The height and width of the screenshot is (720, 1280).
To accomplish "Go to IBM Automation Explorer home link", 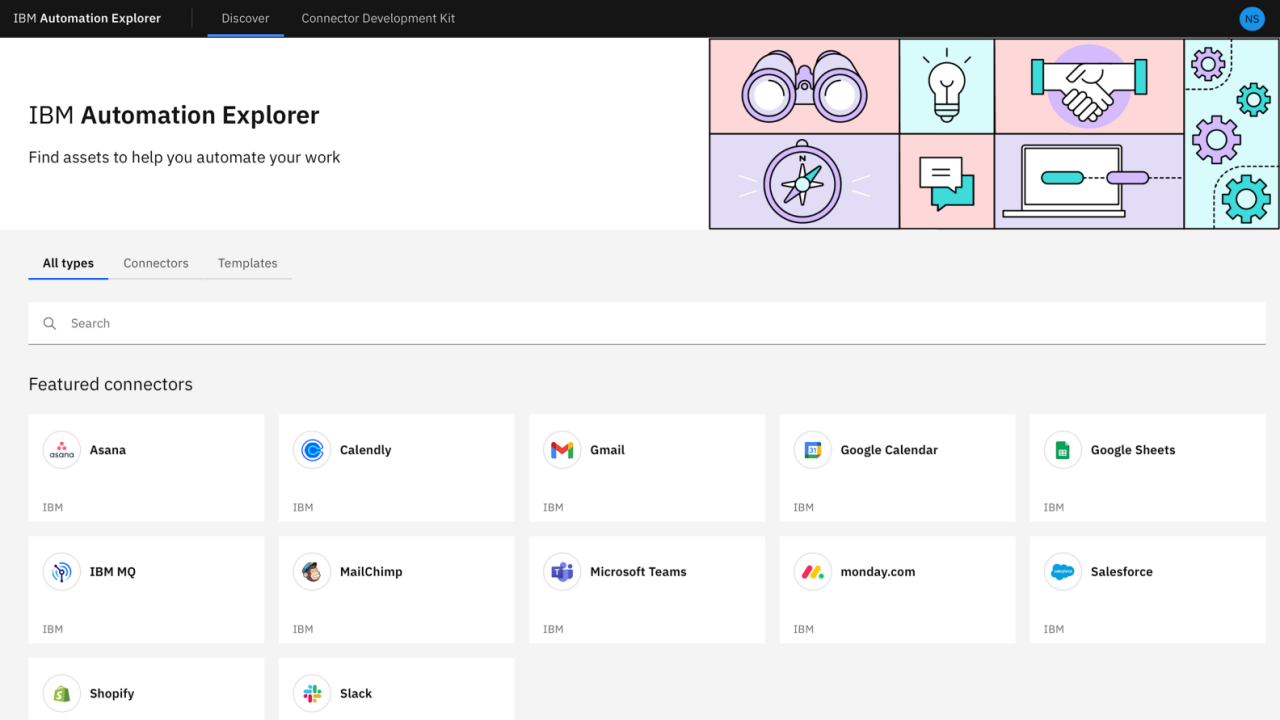I will click(x=87, y=18).
